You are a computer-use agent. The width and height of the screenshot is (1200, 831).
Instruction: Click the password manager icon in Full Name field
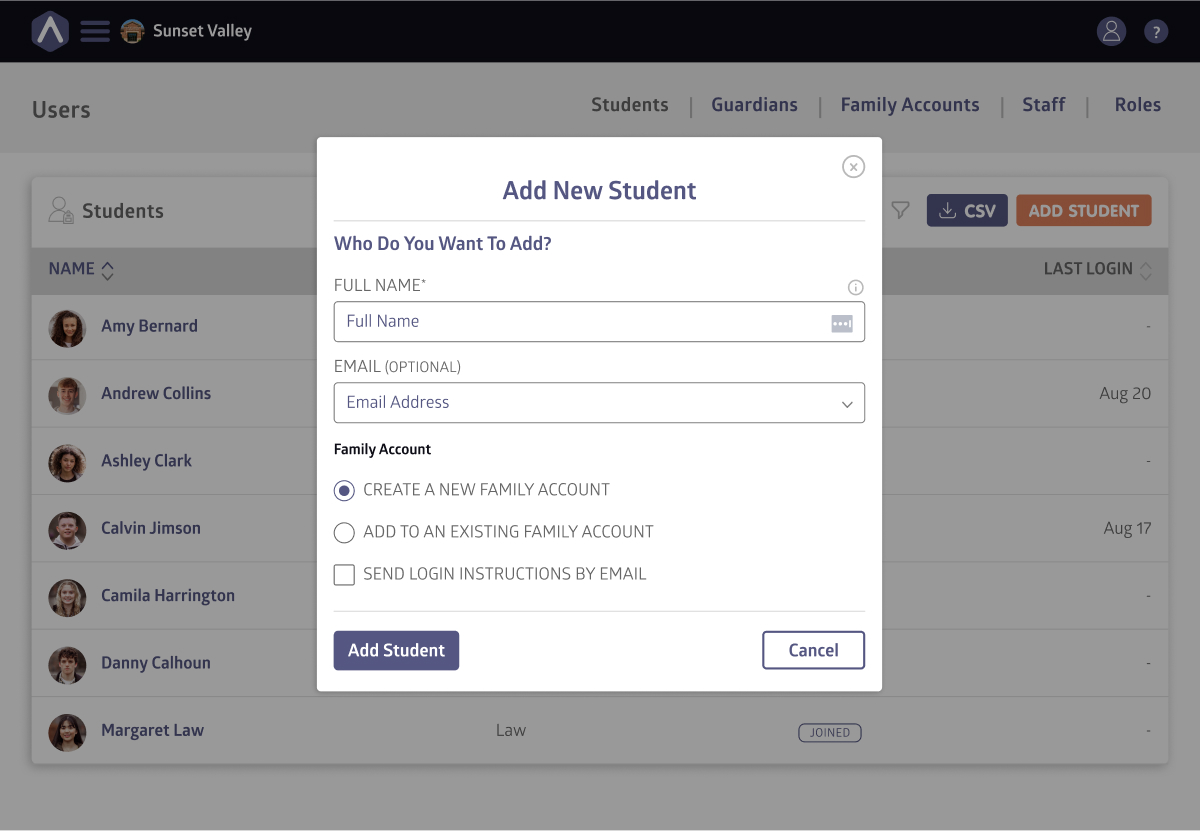(842, 323)
